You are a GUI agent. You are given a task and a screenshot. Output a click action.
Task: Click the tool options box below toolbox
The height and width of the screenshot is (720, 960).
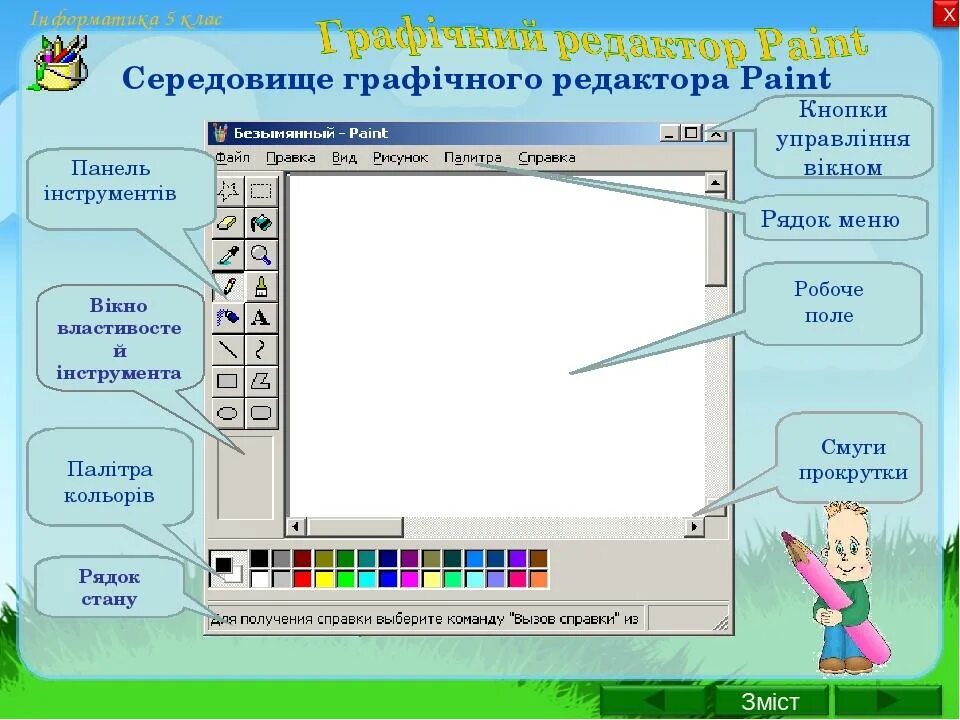point(245,478)
